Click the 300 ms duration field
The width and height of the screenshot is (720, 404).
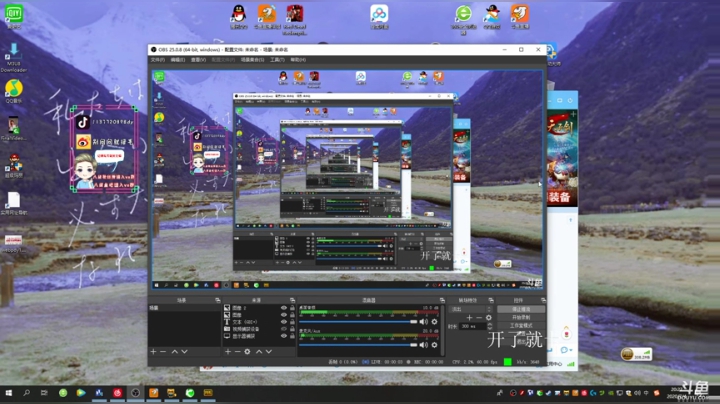pyautogui.click(x=473, y=326)
